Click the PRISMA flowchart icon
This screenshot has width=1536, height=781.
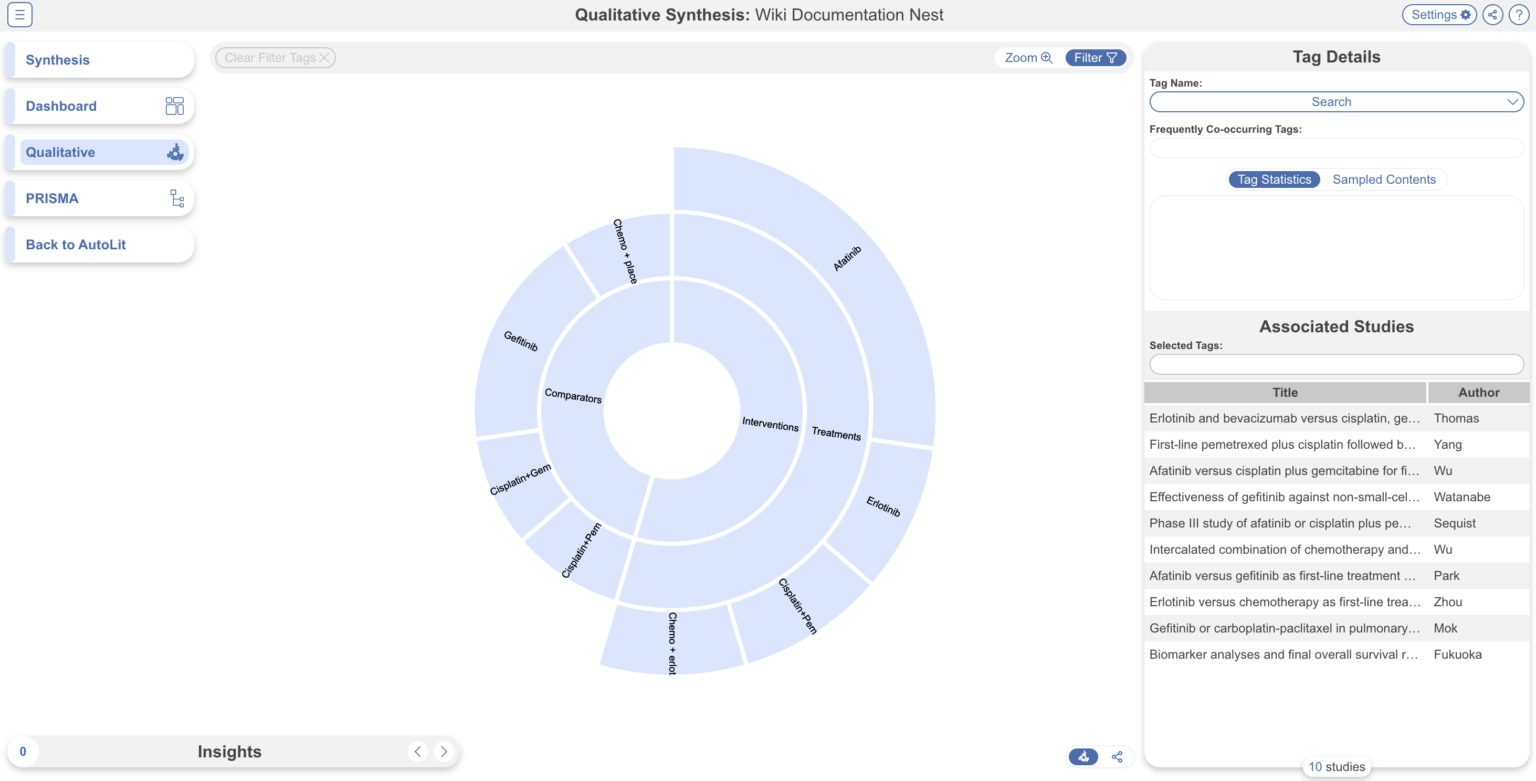(x=176, y=198)
